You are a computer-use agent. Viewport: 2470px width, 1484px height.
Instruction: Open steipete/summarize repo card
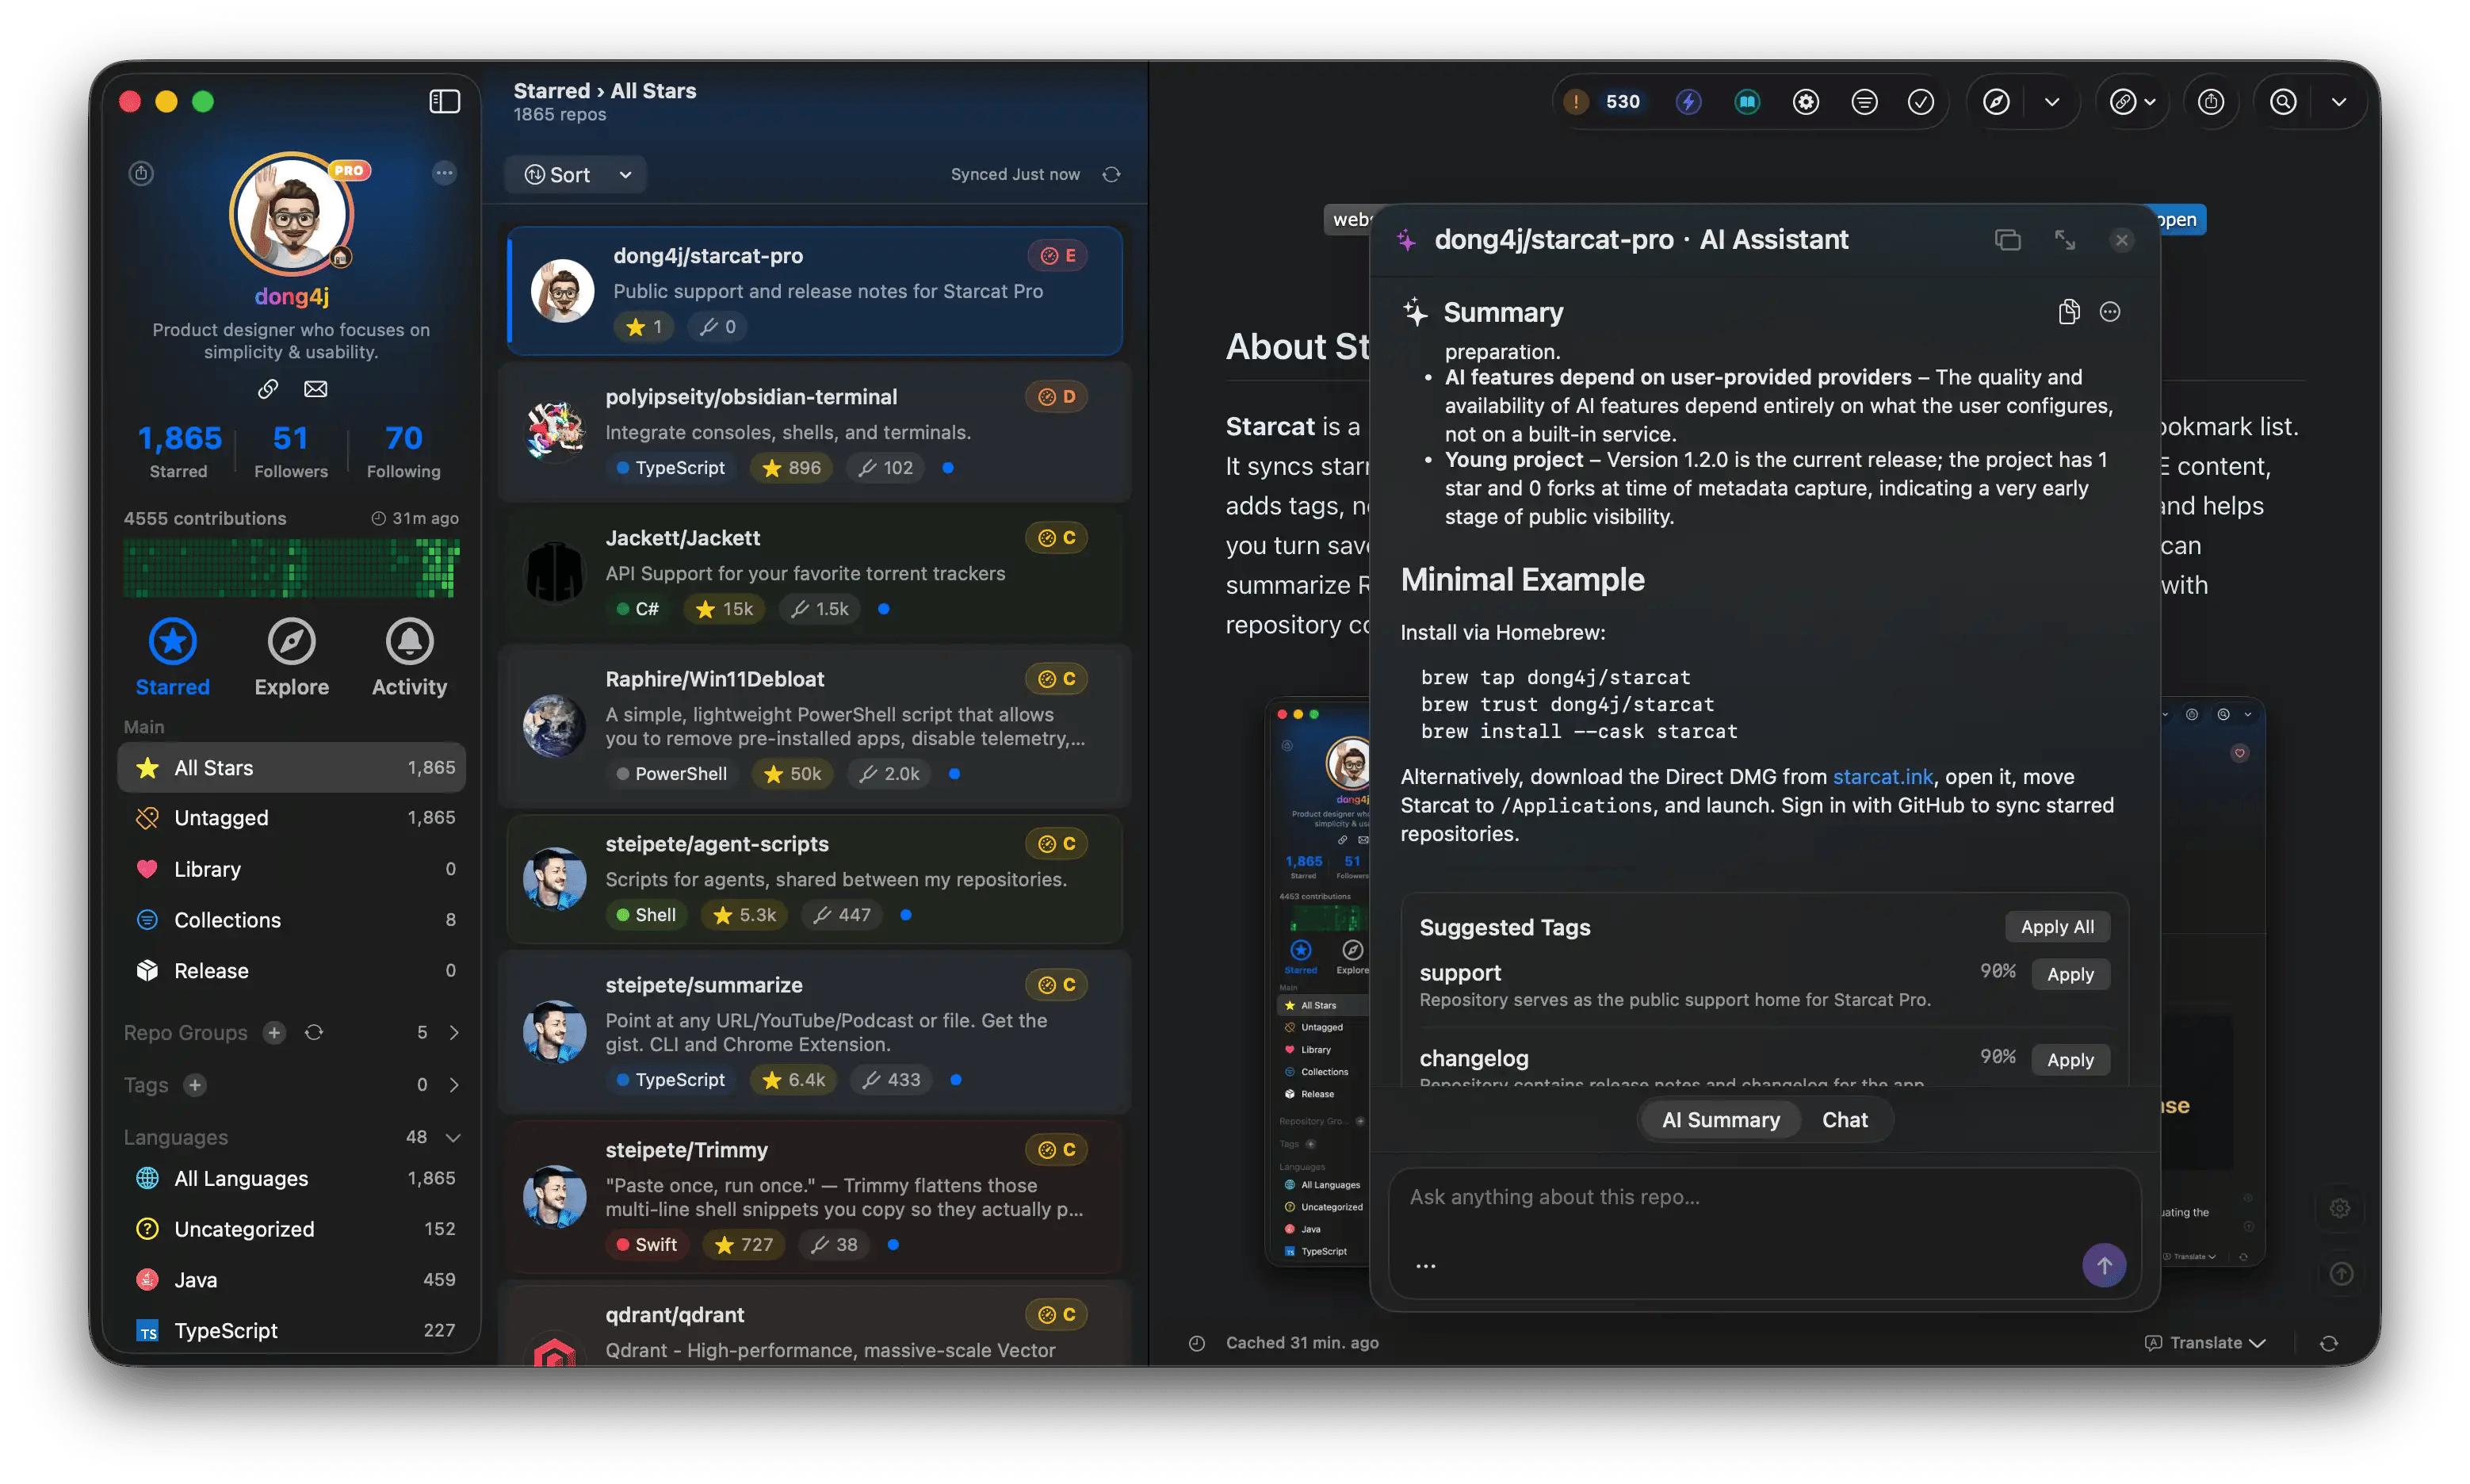click(815, 1032)
